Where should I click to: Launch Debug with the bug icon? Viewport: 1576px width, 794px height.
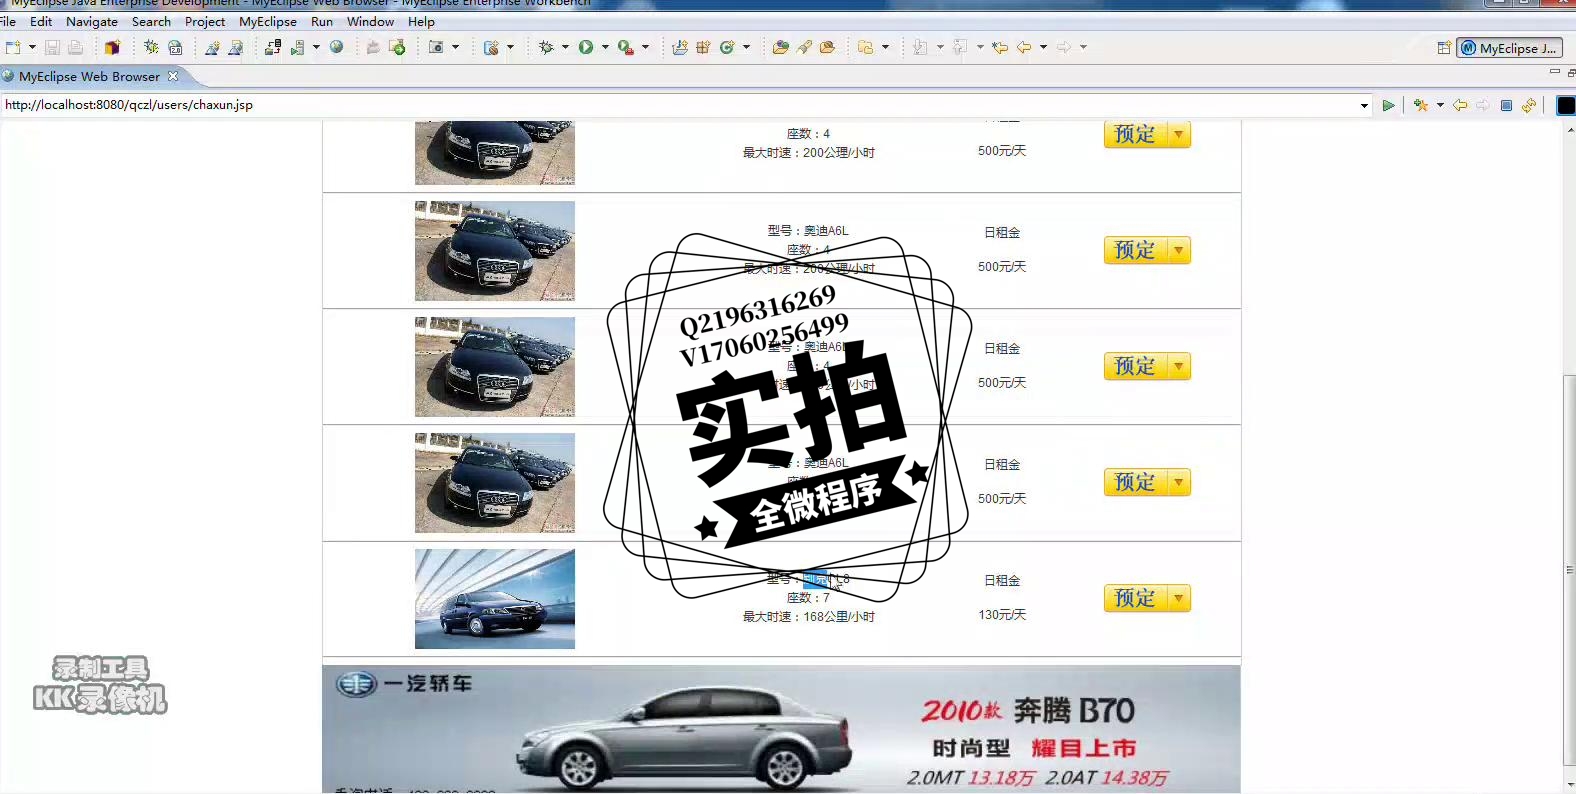546,47
